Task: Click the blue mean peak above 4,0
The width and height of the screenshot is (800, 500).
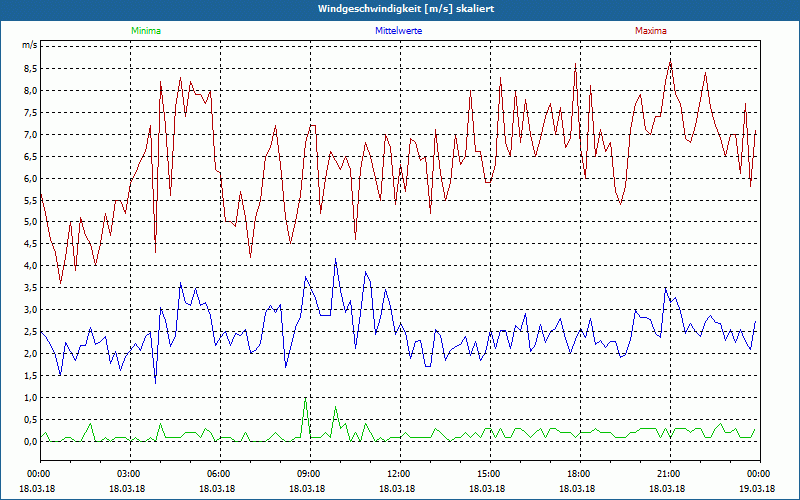Action: pyautogui.click(x=335, y=259)
